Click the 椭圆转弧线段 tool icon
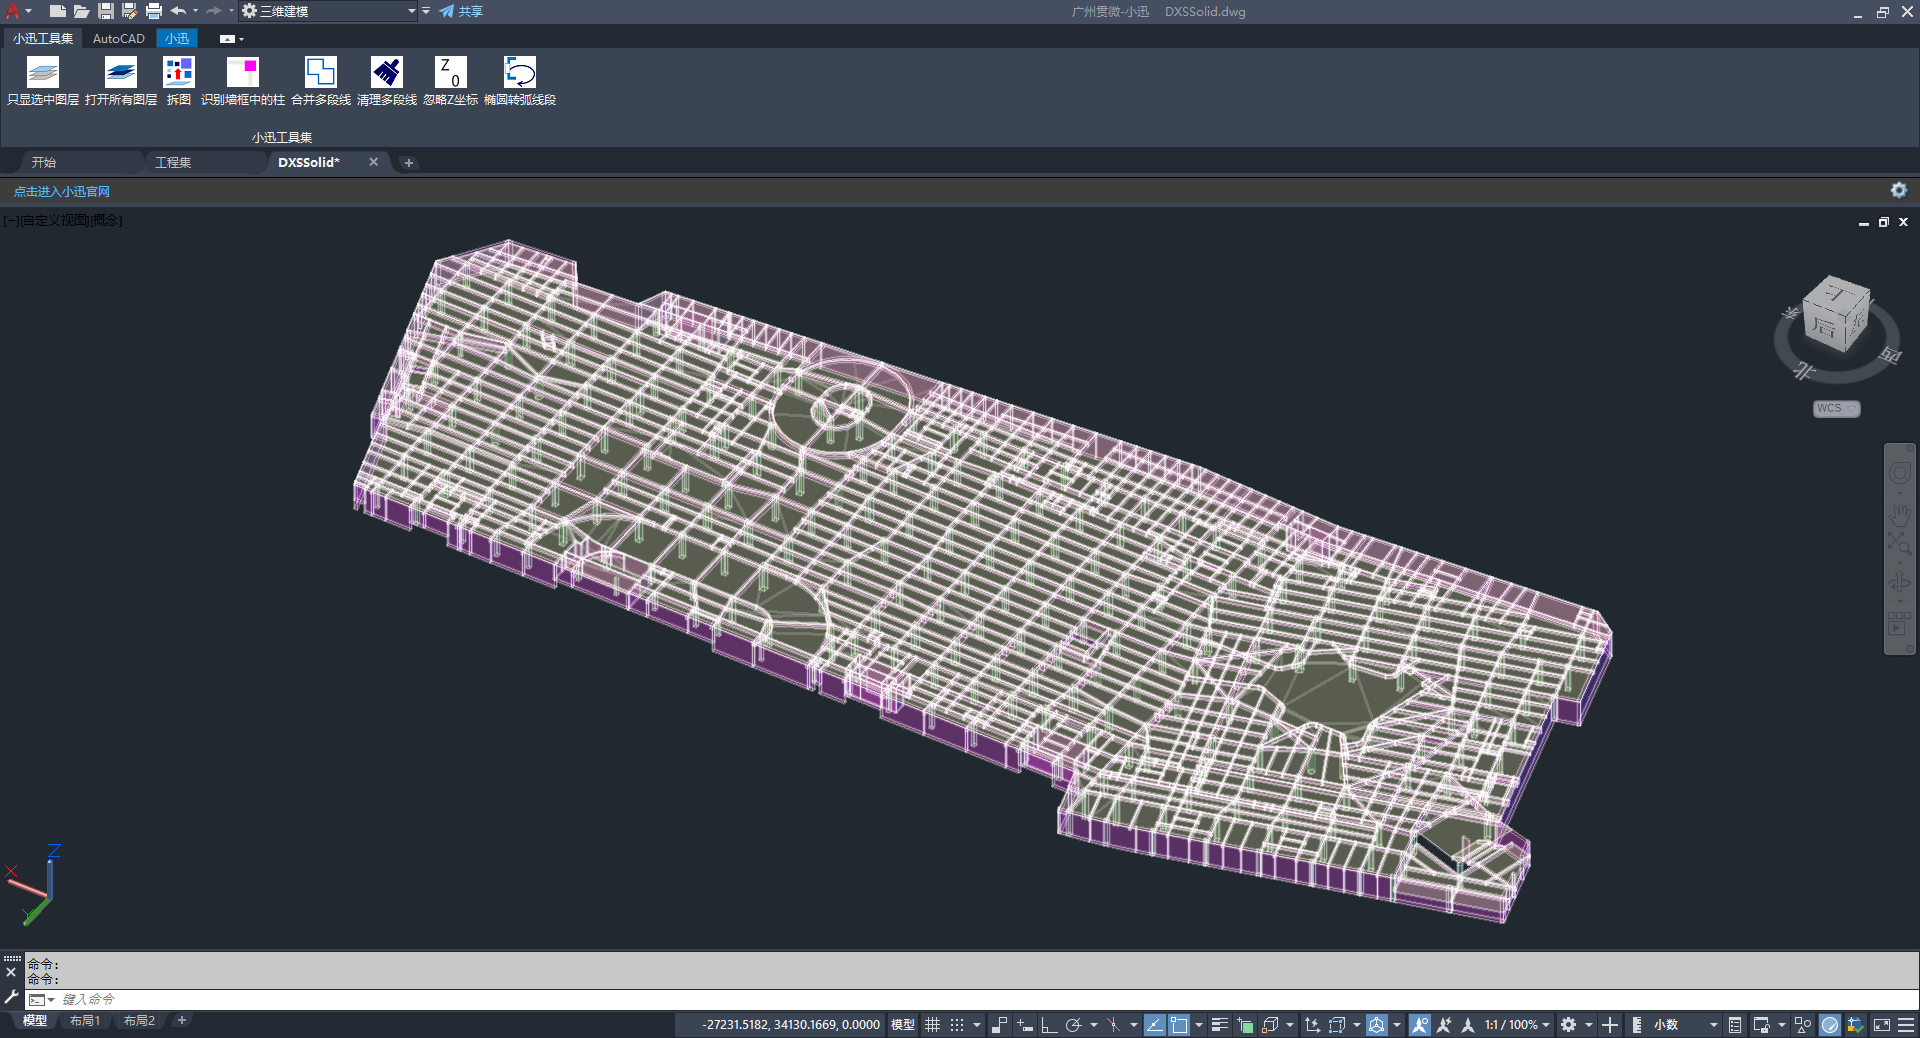 click(x=520, y=72)
